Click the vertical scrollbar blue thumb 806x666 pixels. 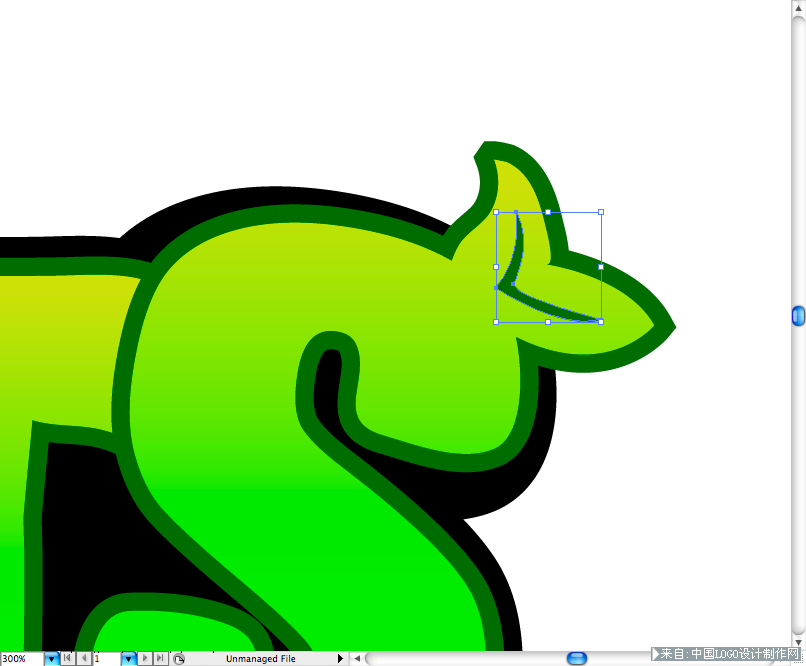click(798, 316)
